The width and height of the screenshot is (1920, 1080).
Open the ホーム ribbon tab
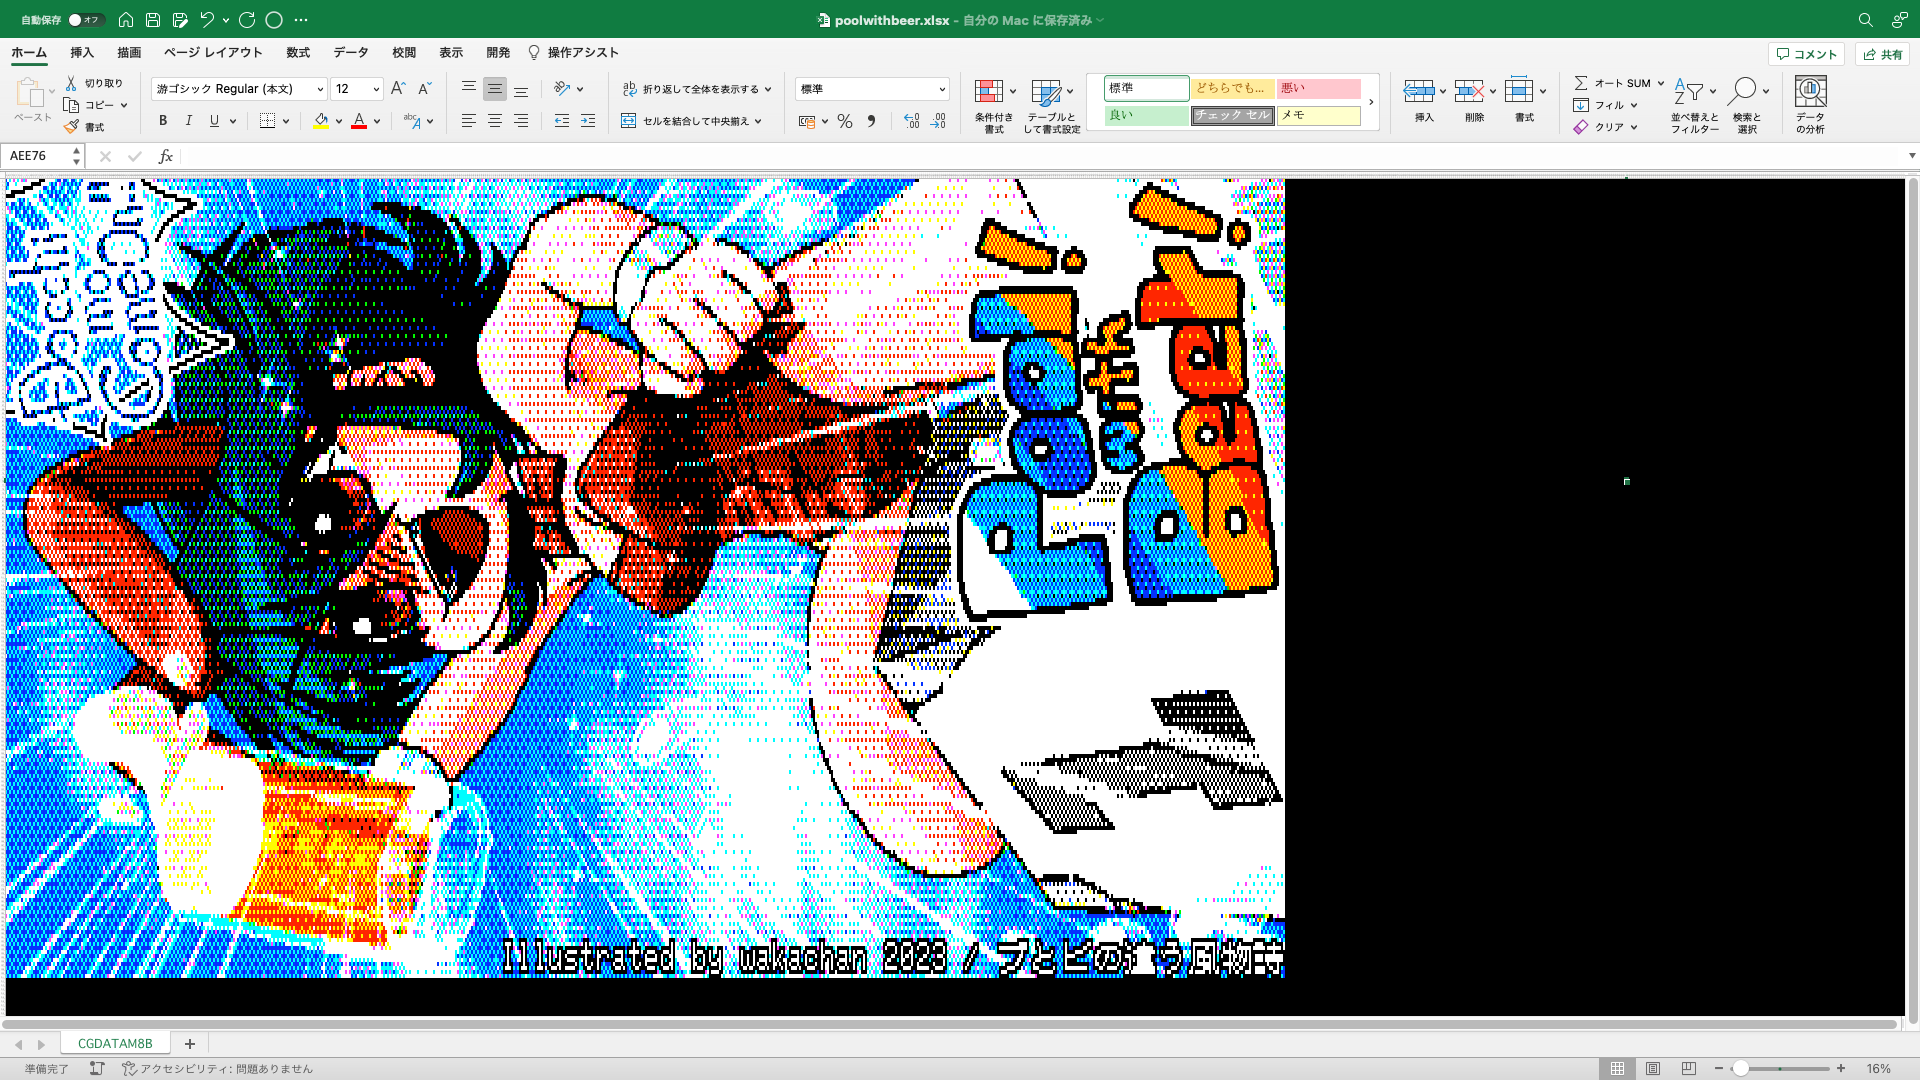tap(29, 53)
